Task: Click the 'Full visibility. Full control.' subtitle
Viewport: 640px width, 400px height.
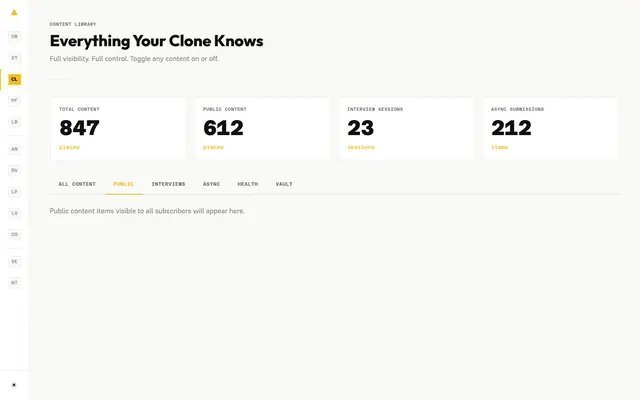Action: [x=134, y=59]
